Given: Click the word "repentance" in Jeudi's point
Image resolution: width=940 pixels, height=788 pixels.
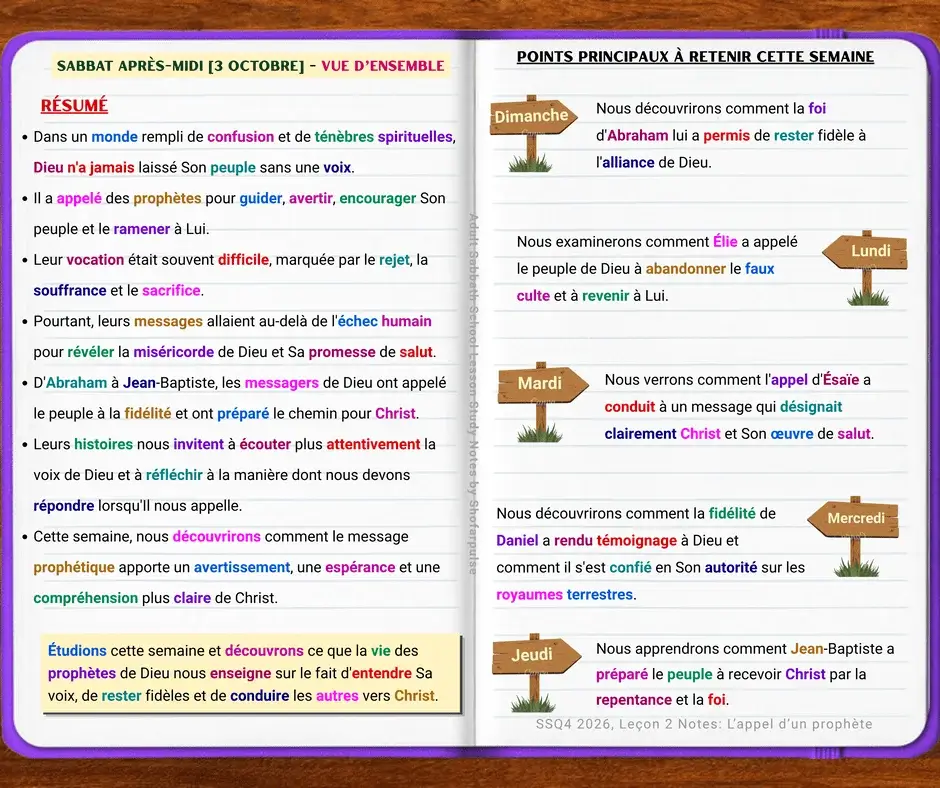Looking at the screenshot, I should click(634, 700).
